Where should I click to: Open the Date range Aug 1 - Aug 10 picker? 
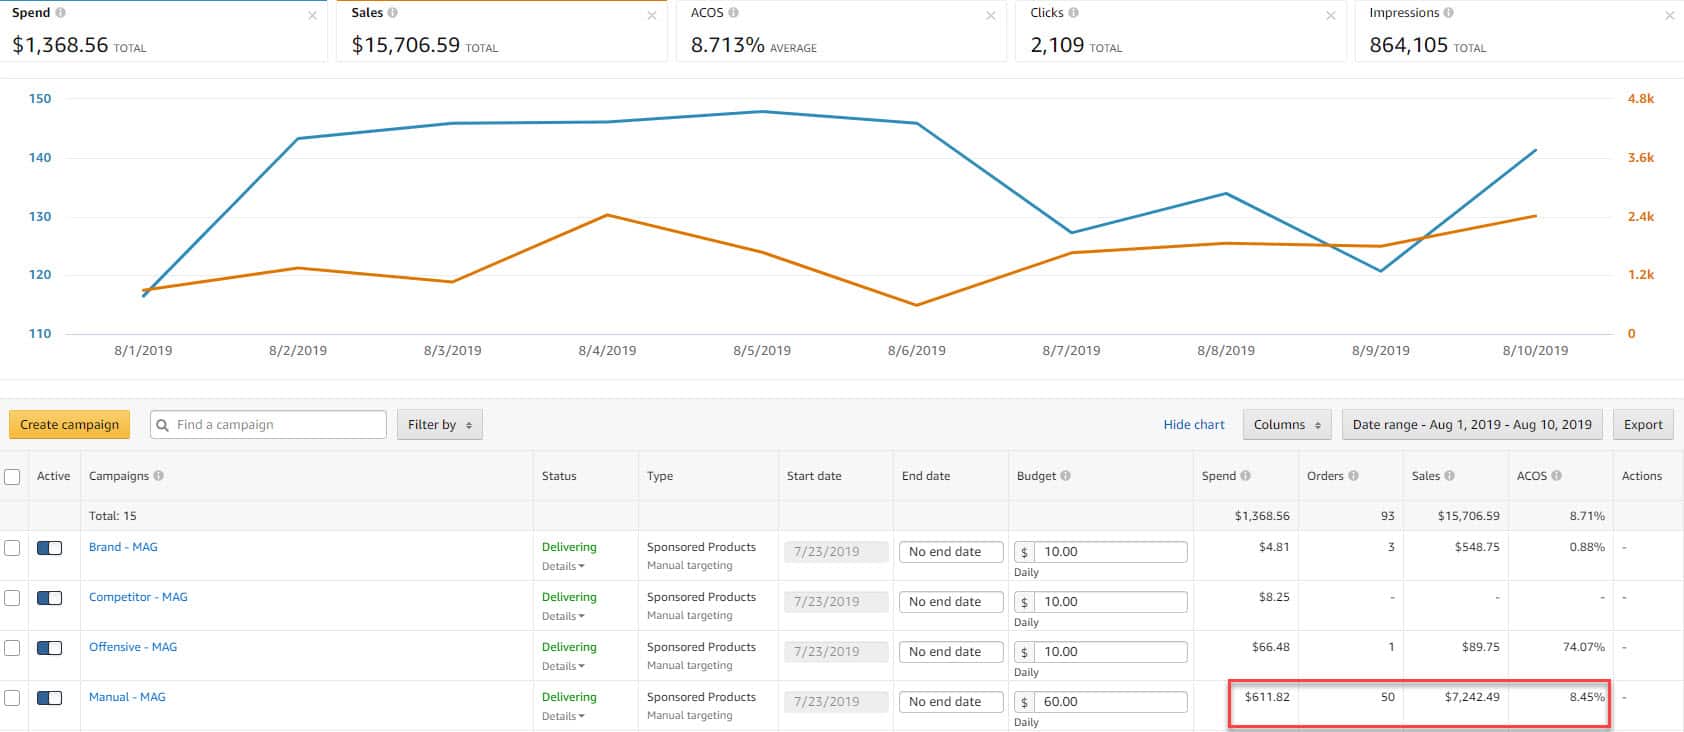pyautogui.click(x=1472, y=425)
